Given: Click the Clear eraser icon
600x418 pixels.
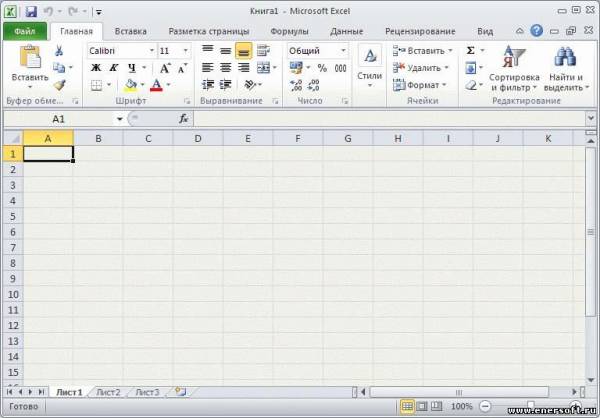Looking at the screenshot, I should pos(471,85).
